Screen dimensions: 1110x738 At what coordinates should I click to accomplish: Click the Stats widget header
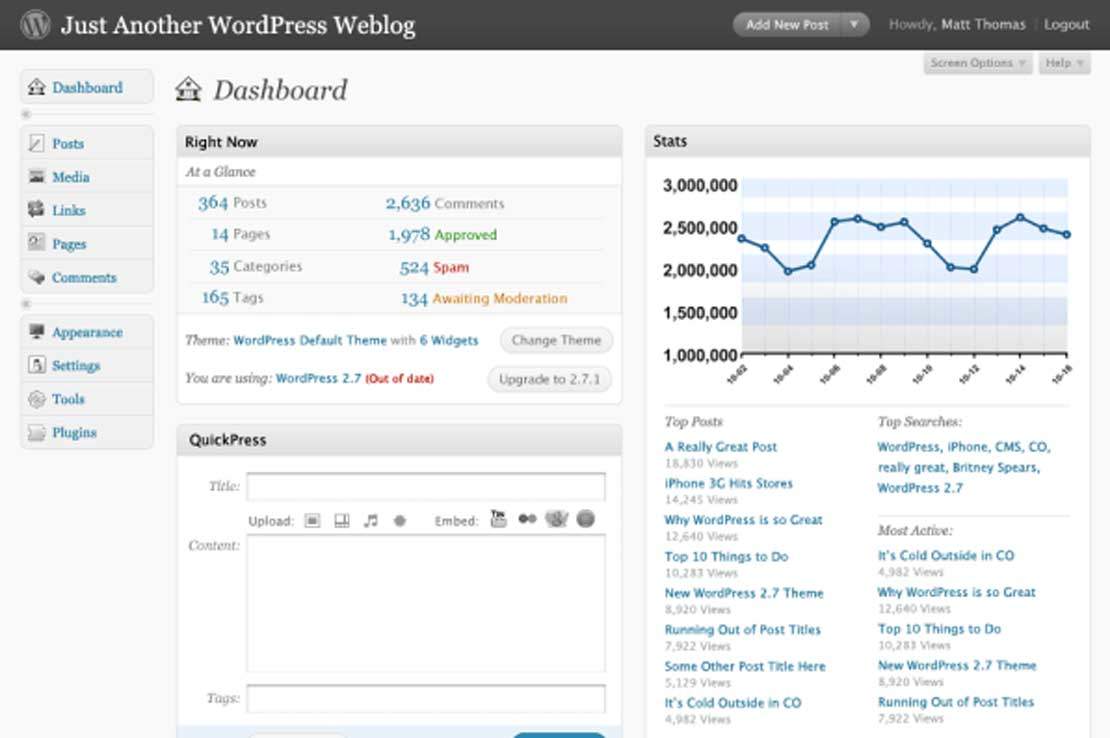point(868,141)
